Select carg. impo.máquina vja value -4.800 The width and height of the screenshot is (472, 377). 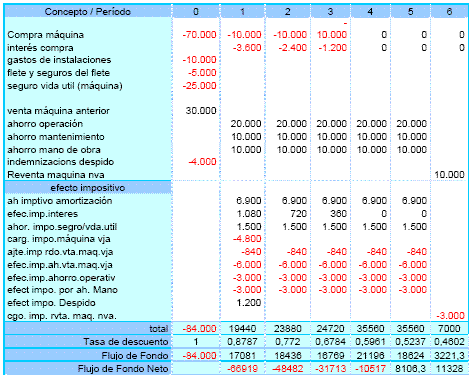point(247,239)
